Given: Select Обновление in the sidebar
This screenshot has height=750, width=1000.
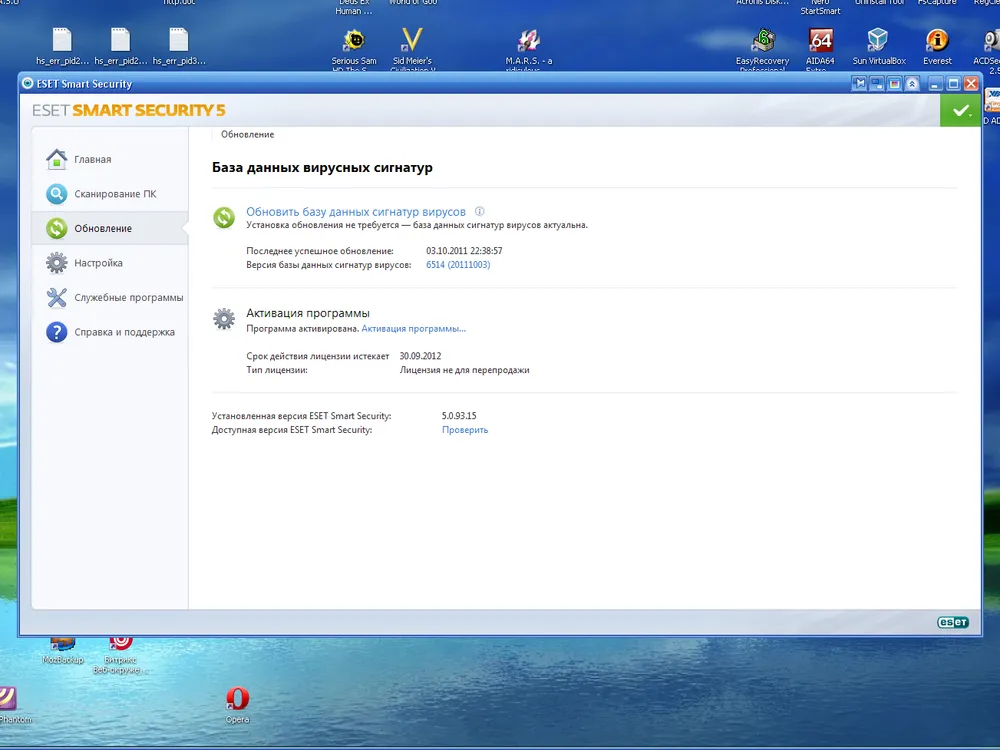Looking at the screenshot, I should pyautogui.click(x=102, y=228).
